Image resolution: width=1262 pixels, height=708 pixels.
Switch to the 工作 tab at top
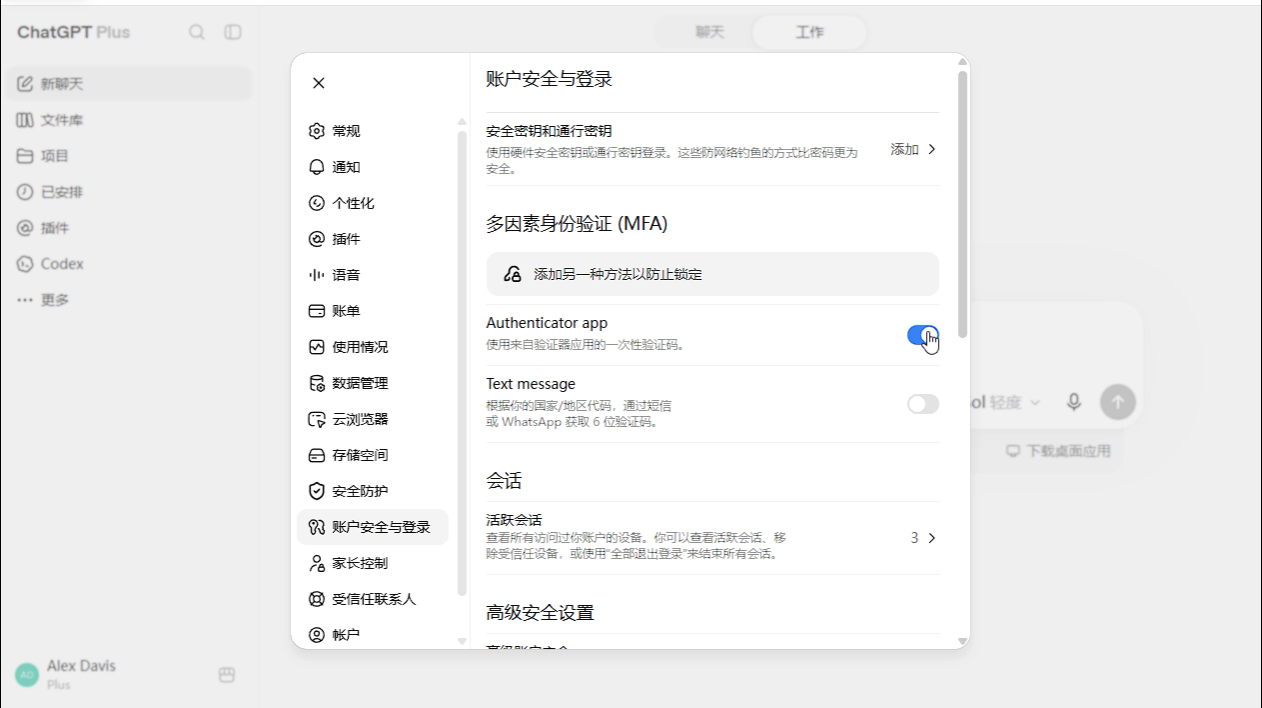[809, 32]
